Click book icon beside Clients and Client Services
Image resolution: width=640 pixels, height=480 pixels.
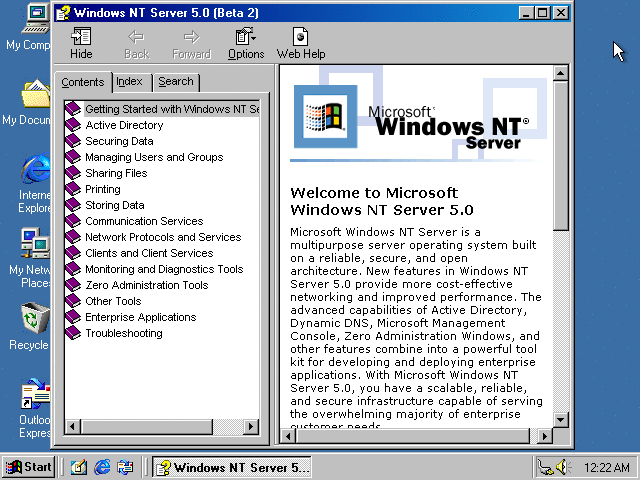click(x=73, y=253)
